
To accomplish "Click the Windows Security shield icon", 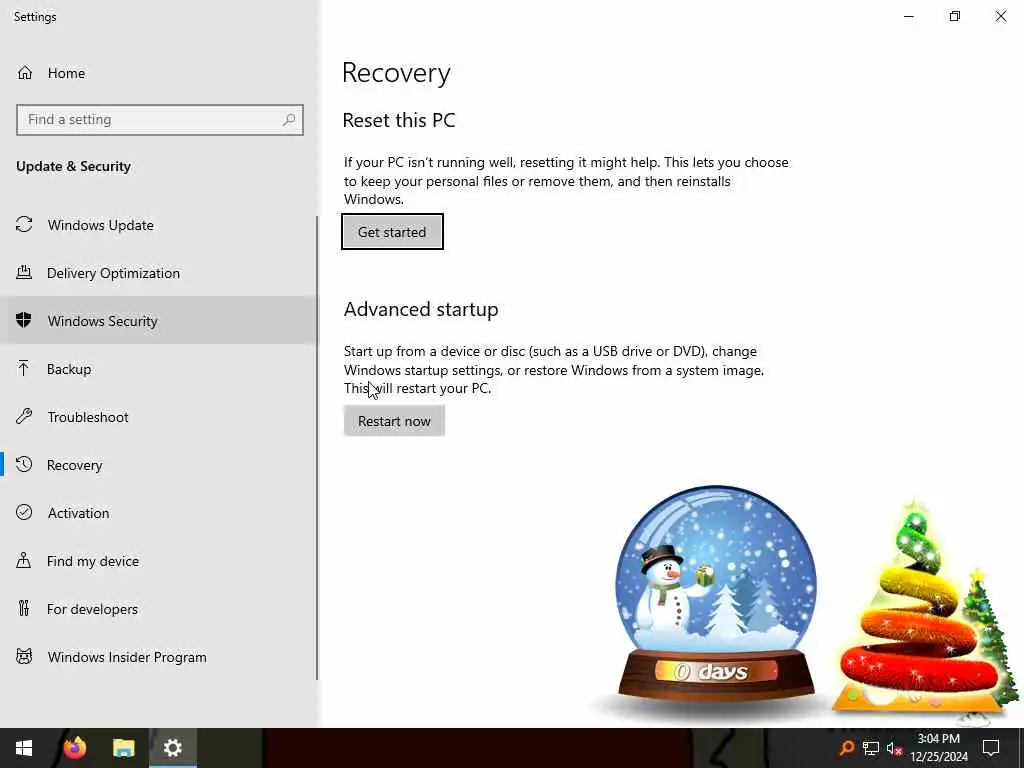I will tap(24, 320).
